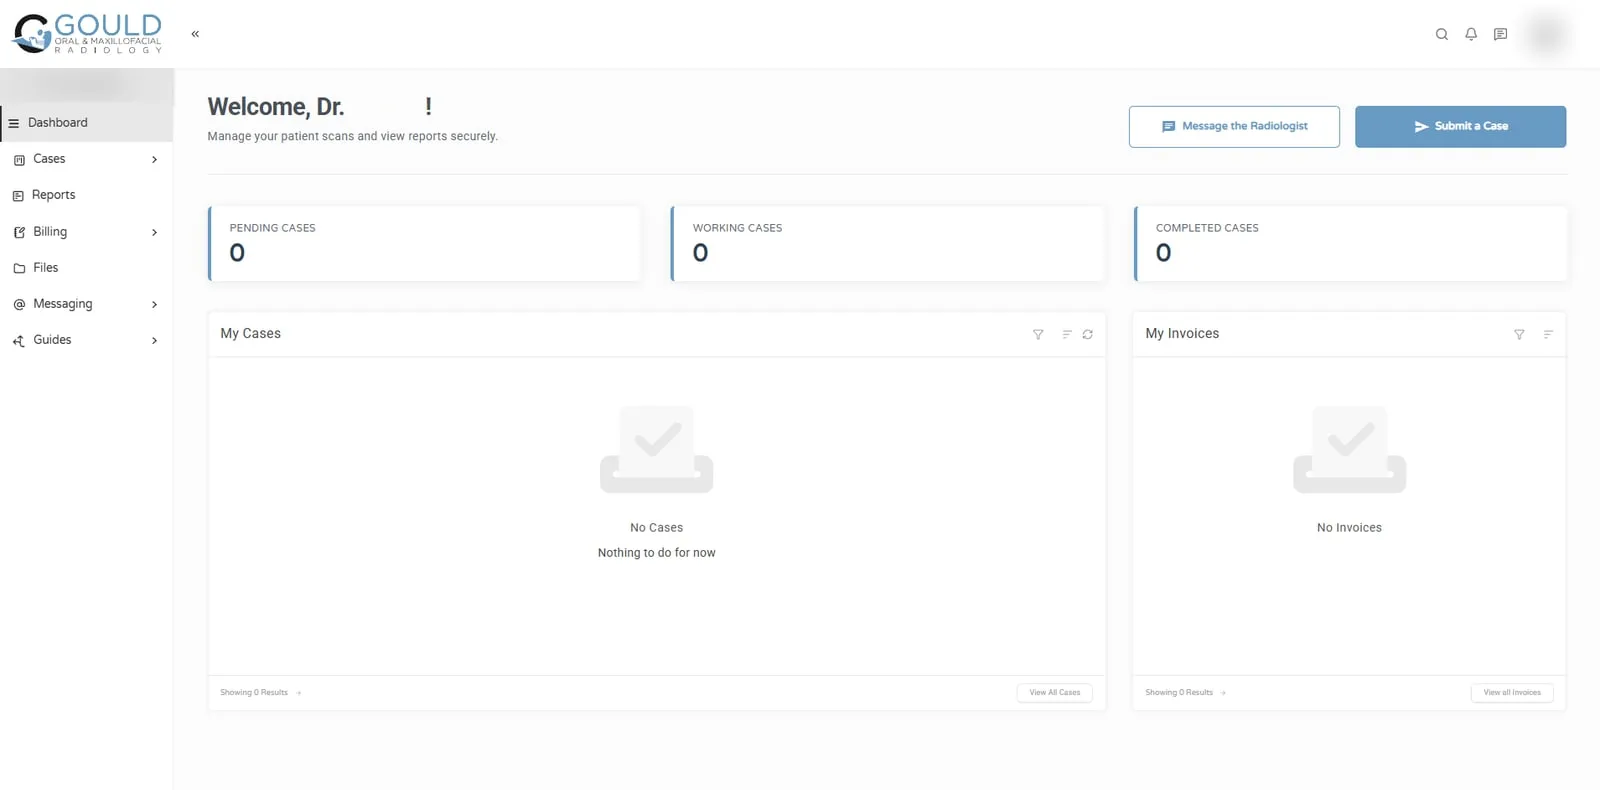Refresh the My Cases panel
This screenshot has height=790, width=1600.
pos(1088,334)
